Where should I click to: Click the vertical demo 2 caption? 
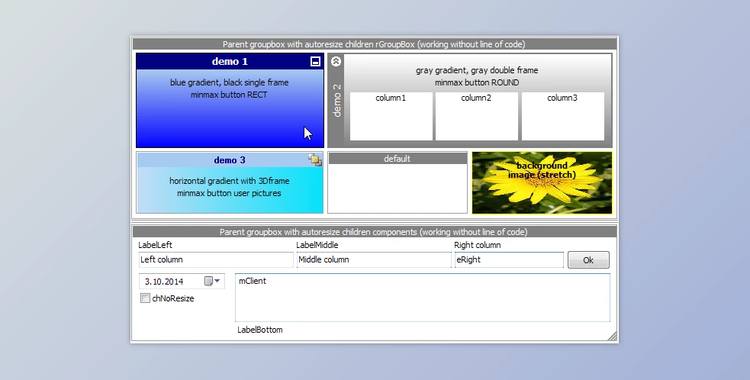point(337,101)
